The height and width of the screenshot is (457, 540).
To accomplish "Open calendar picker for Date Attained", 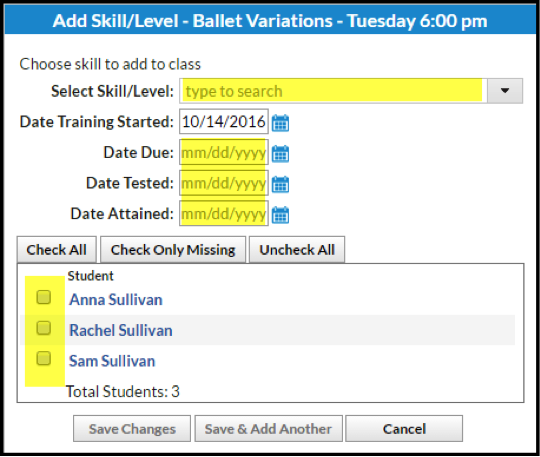I will 280,215.
